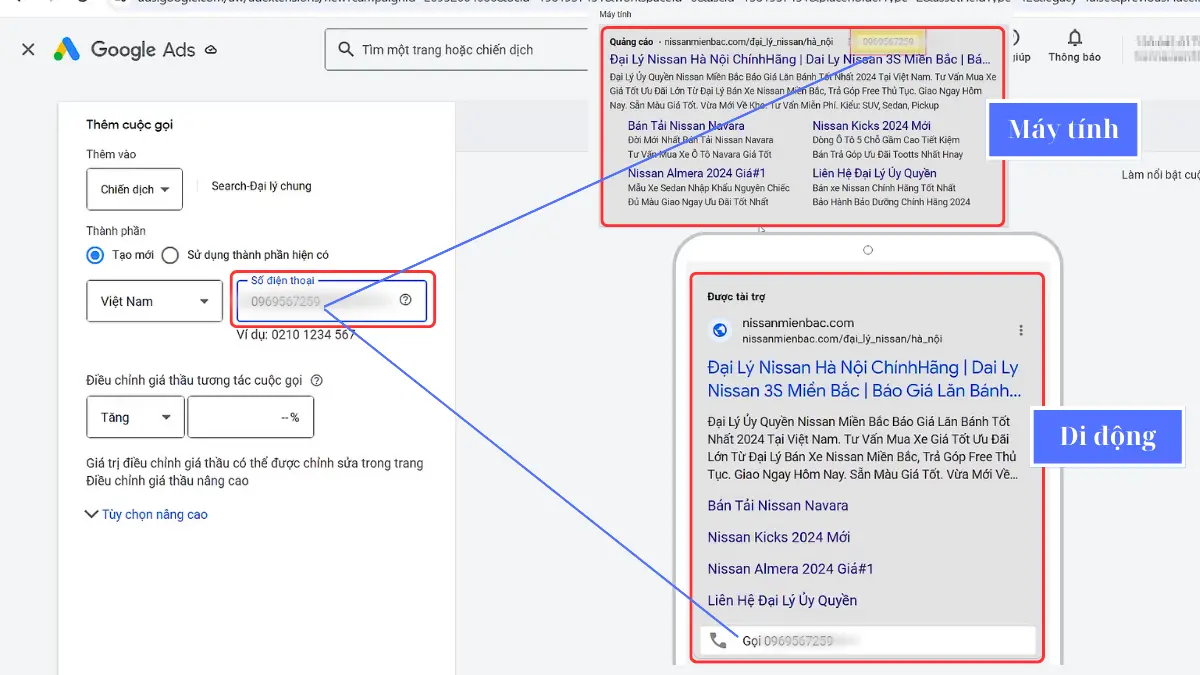
Task: Open the Tăng bid adjustment dropdown
Action: (x=135, y=417)
